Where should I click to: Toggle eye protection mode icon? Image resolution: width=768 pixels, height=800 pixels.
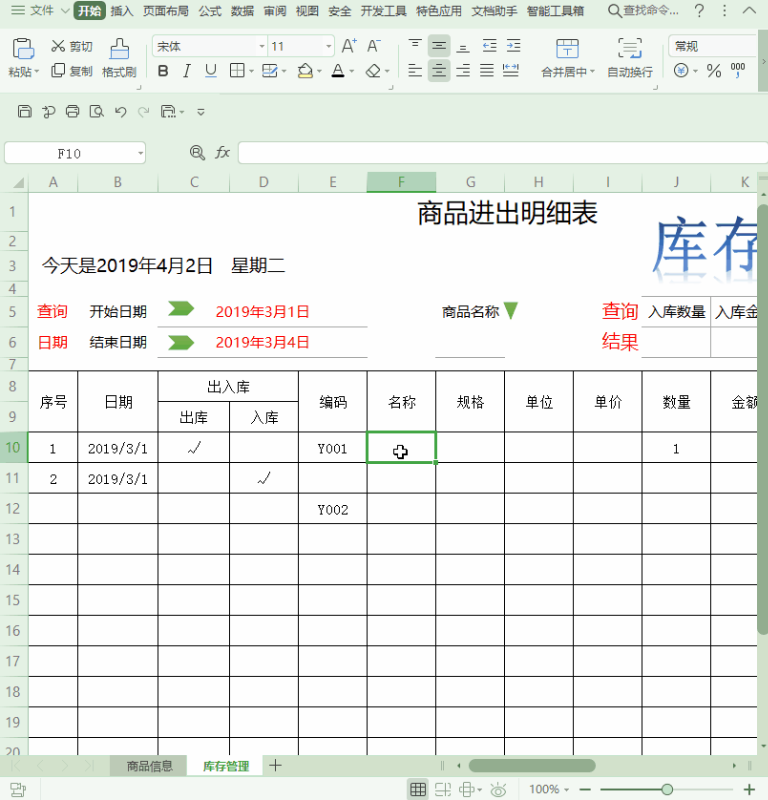498,789
